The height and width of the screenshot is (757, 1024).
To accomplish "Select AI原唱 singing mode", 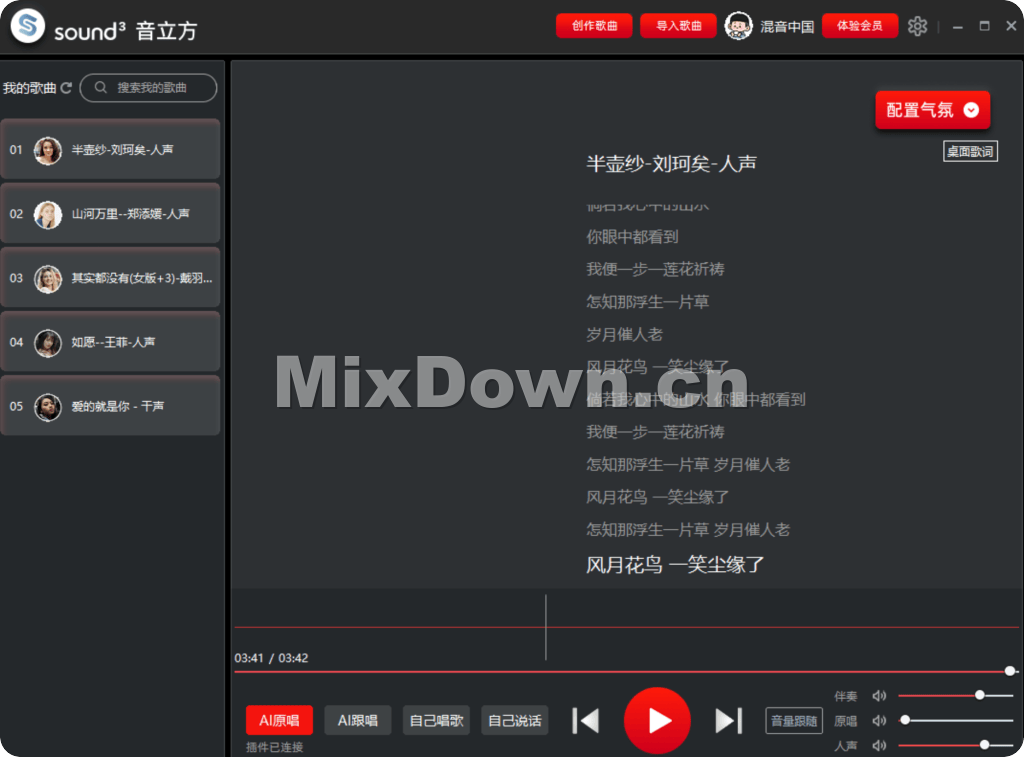I will click(279, 720).
